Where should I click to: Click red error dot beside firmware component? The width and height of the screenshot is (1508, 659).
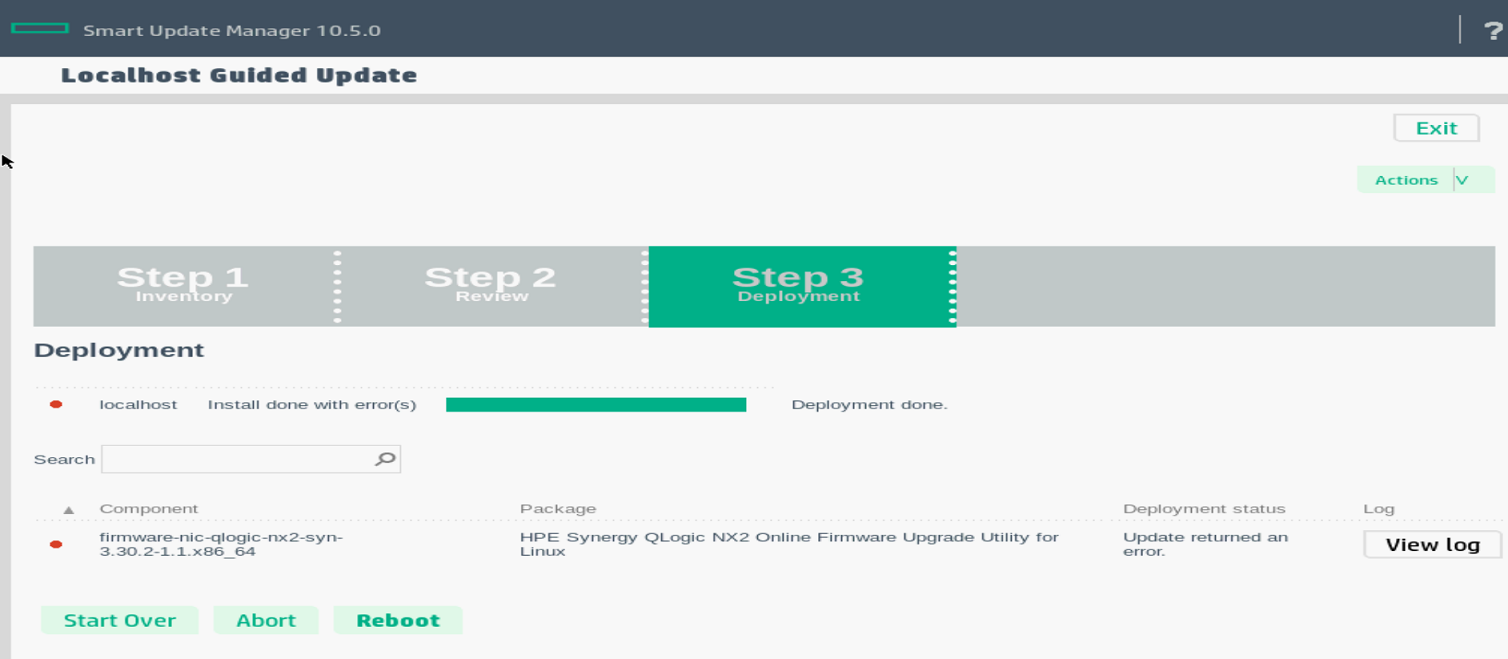56,544
